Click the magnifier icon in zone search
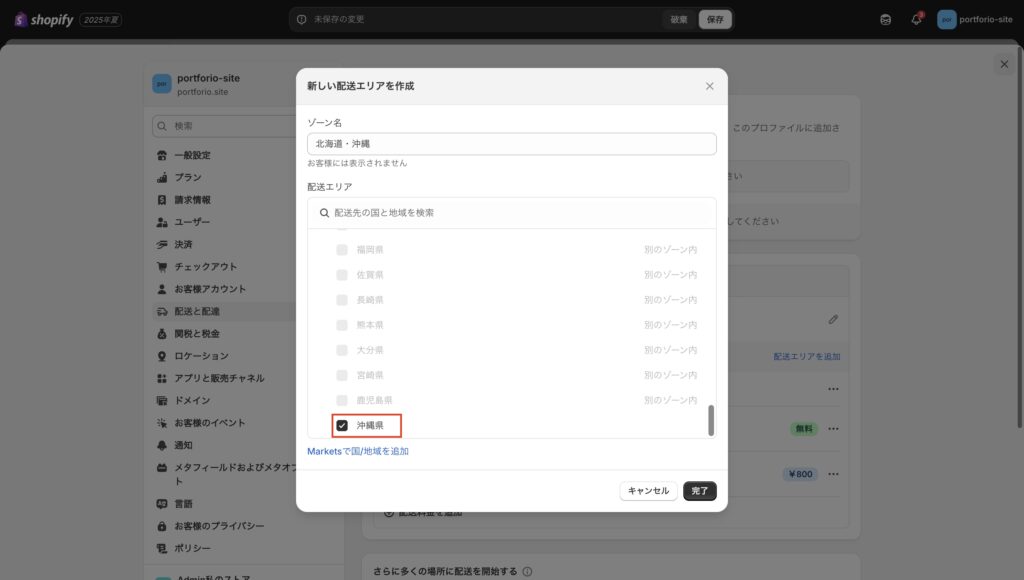The image size is (1024, 580). pos(324,213)
